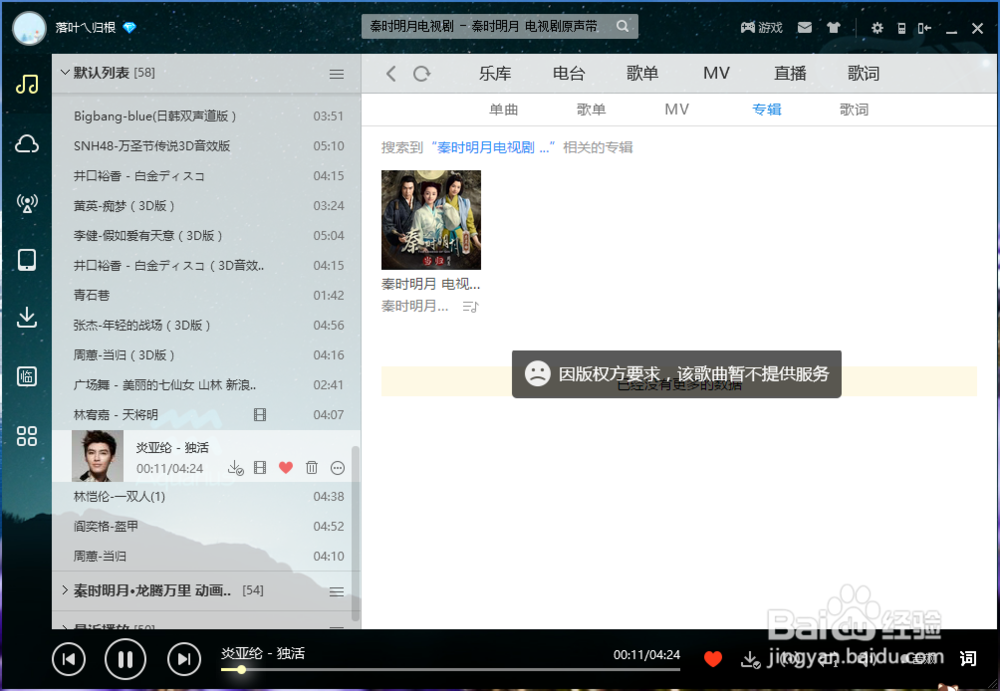This screenshot has width=1000, height=691.
Task: Unfavorite 炎亚纶 - 独活 via row heart
Action: 286,468
